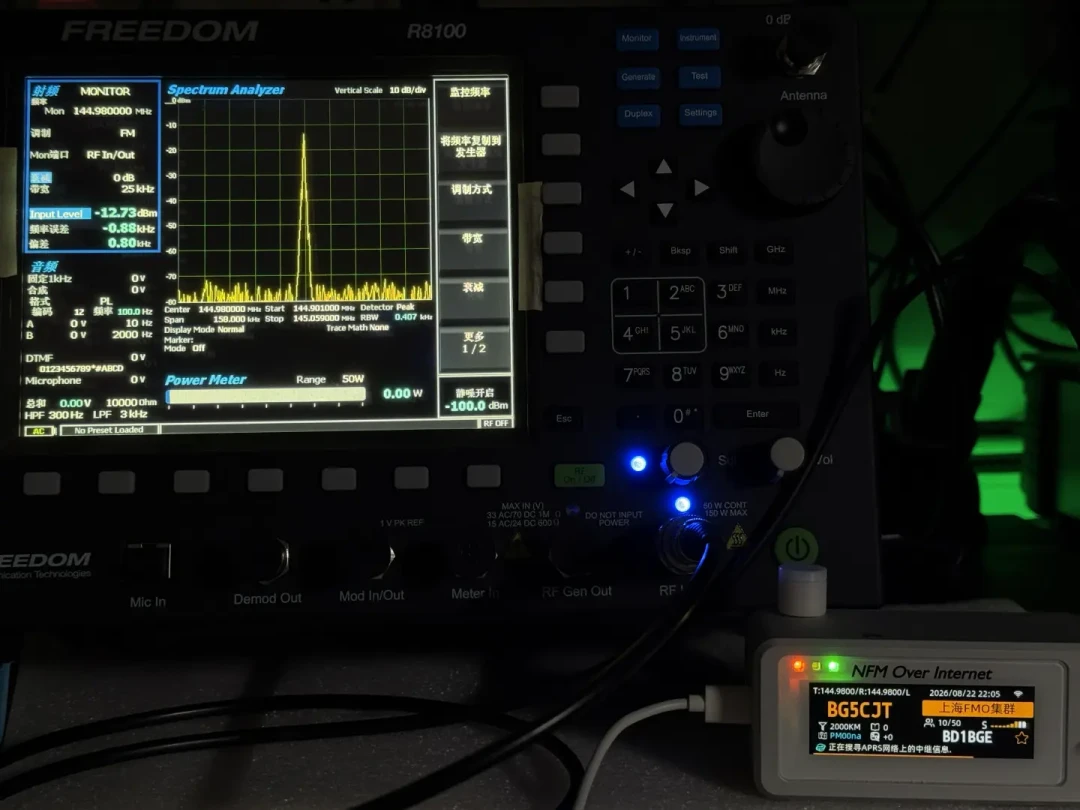This screenshot has height=810, width=1080.
Task: Switch to Duplex mode button
Action: (x=638, y=114)
